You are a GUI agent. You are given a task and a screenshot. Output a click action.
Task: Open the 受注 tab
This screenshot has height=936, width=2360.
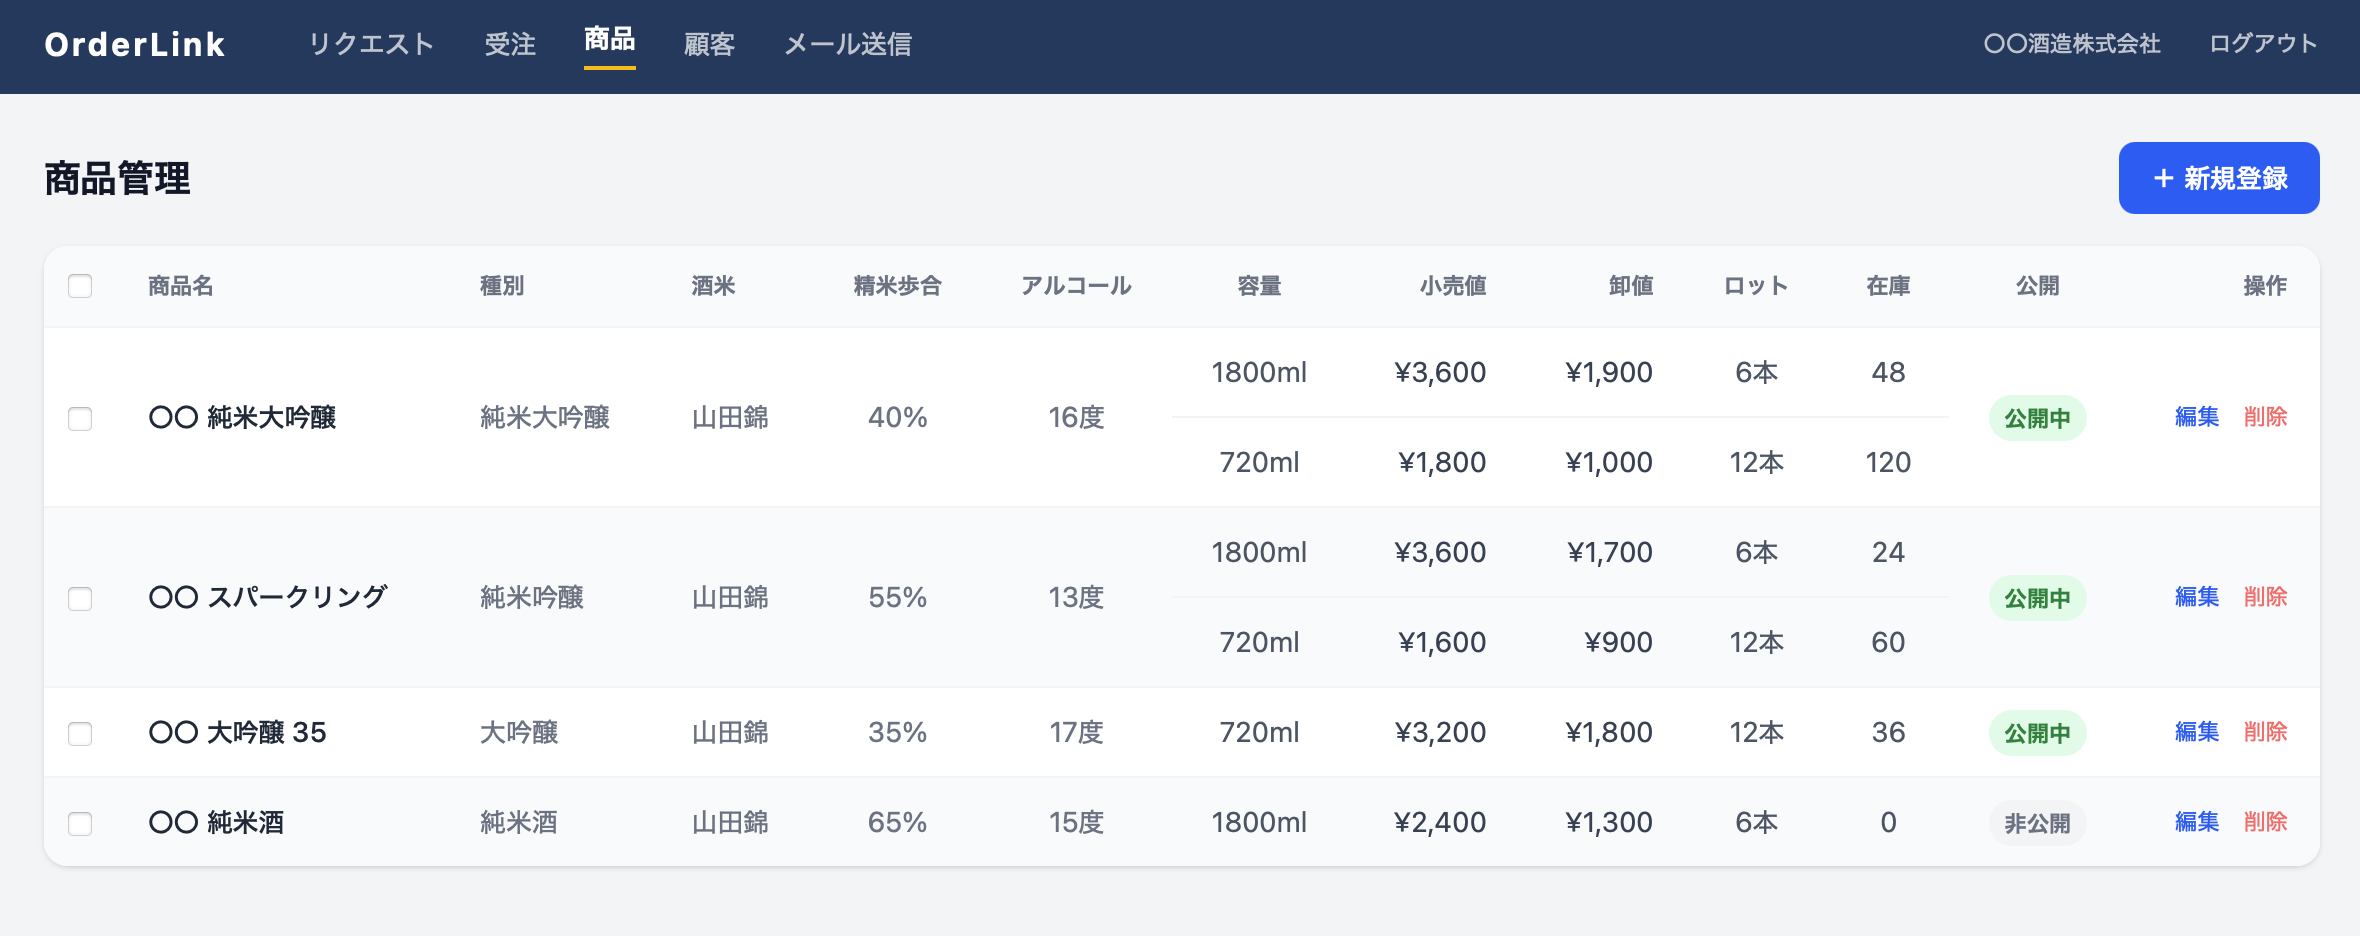pos(510,44)
